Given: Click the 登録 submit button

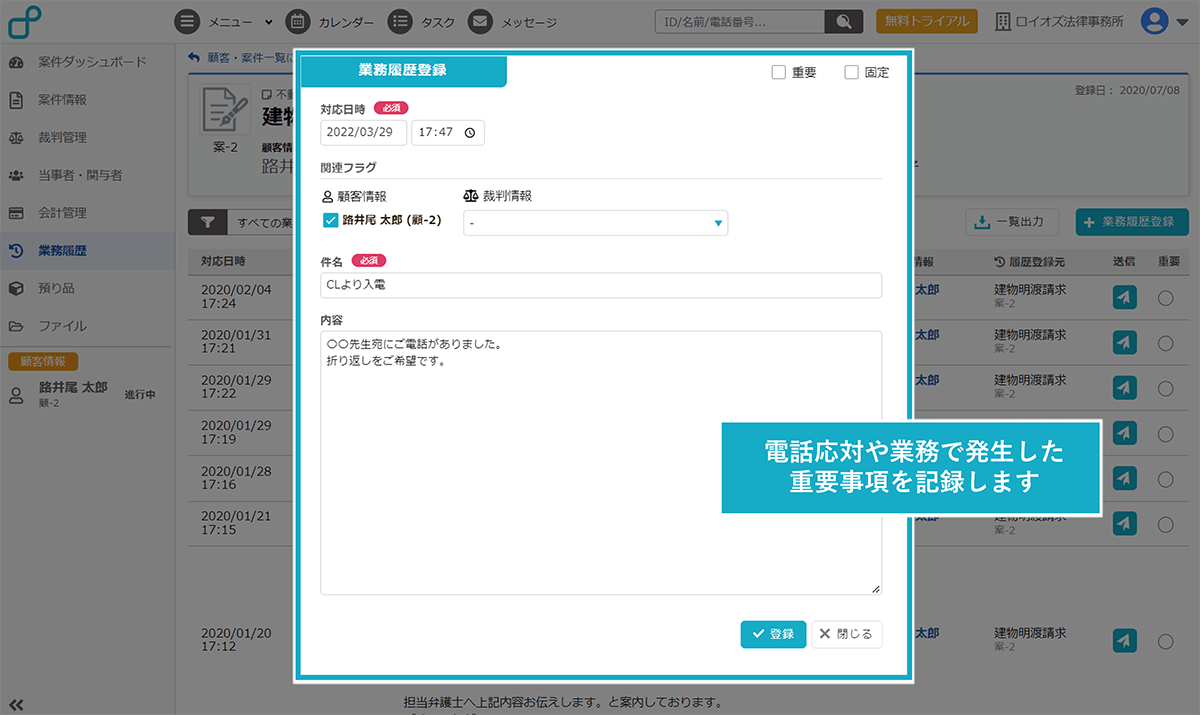Looking at the screenshot, I should 773,634.
